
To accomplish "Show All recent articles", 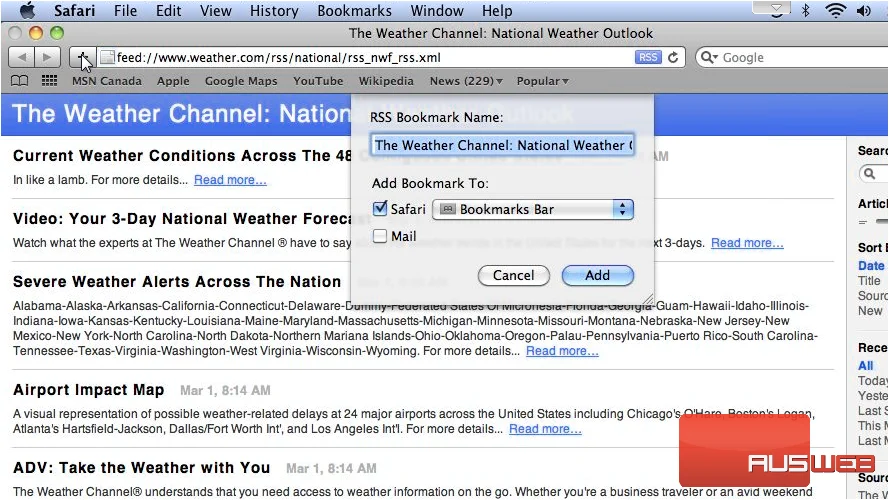I will pyautogui.click(x=865, y=366).
